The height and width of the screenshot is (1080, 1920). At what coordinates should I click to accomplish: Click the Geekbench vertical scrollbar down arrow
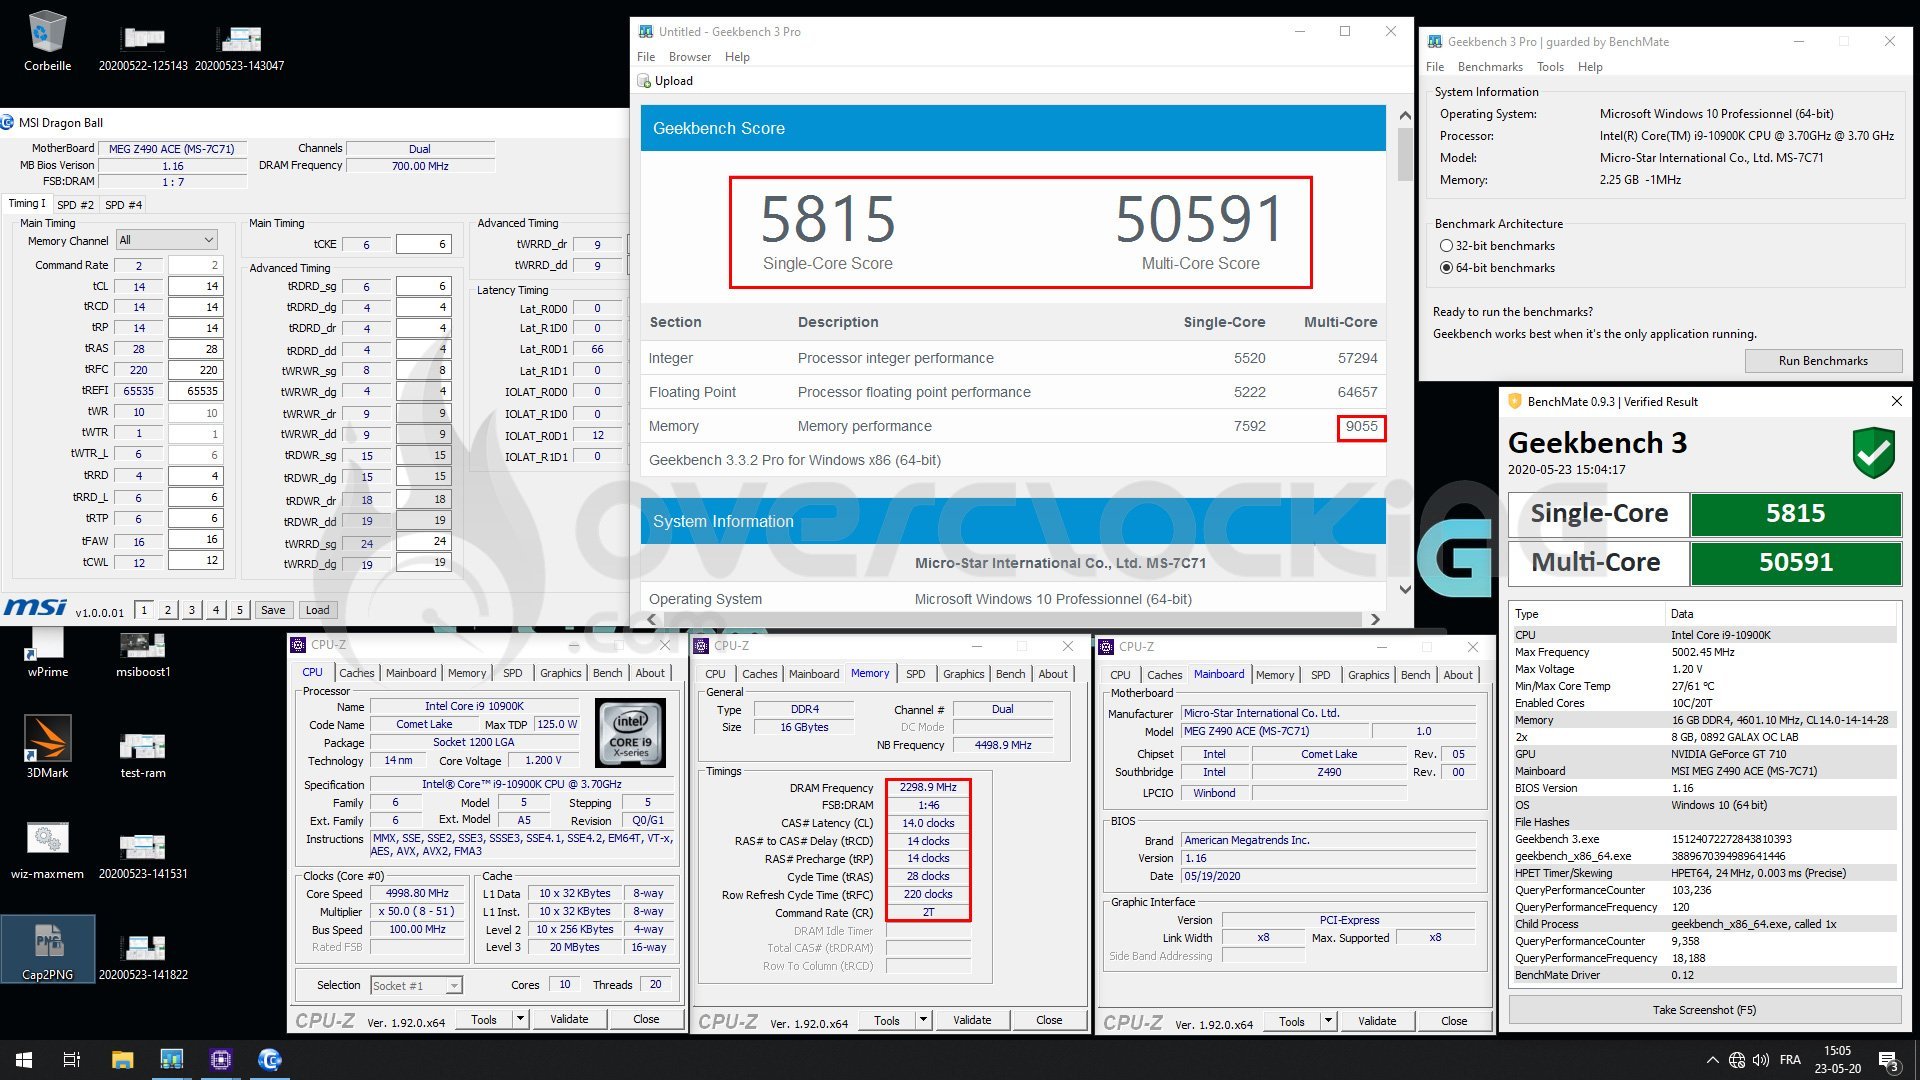(x=1404, y=589)
